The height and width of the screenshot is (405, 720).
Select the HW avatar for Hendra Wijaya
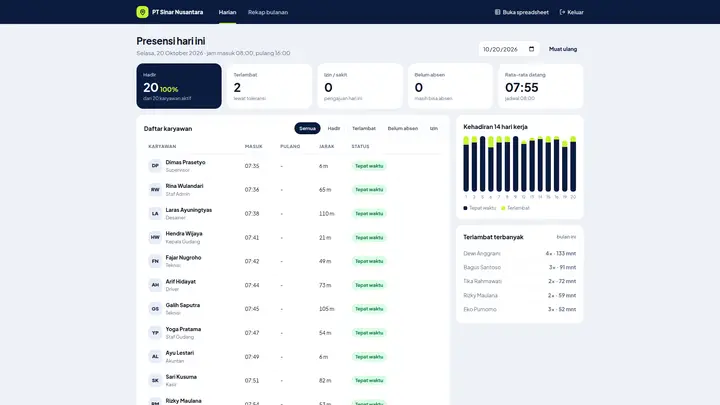click(155, 237)
